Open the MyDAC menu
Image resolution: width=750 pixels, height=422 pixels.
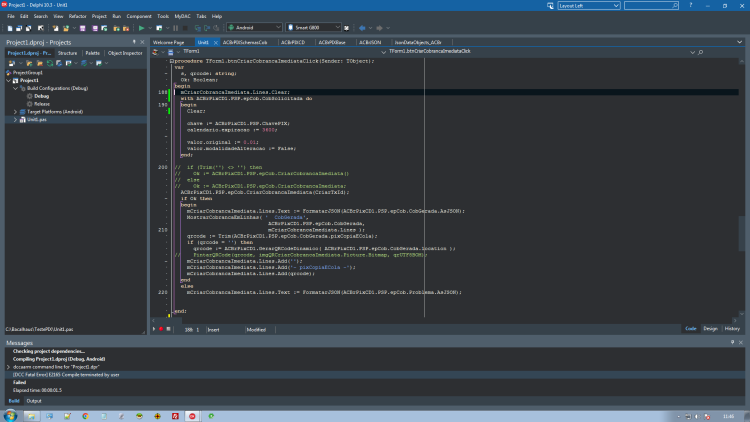(x=182, y=16)
